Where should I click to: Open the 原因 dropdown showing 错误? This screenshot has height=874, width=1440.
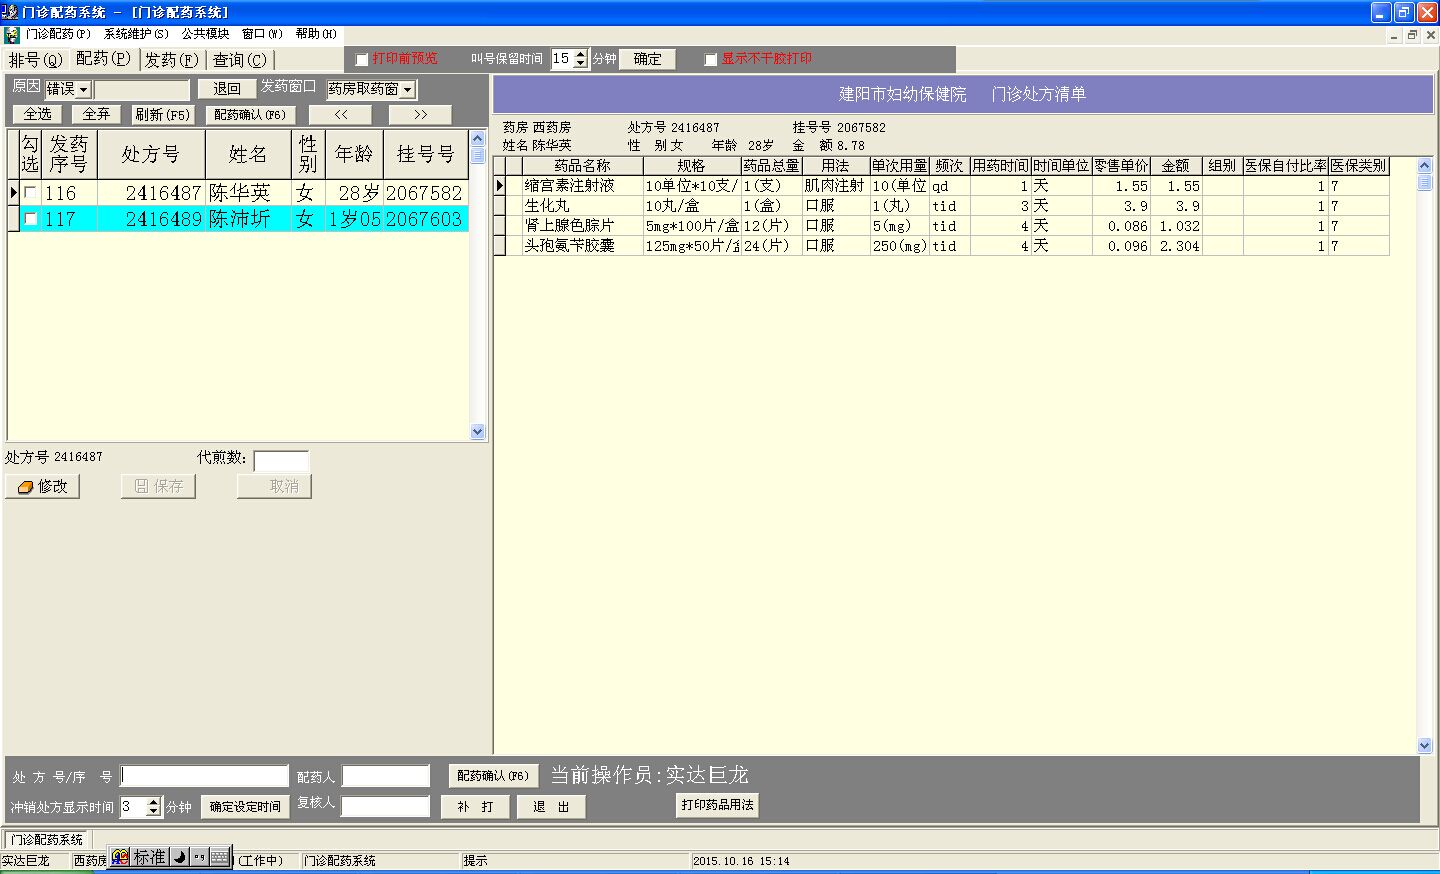tap(83, 90)
